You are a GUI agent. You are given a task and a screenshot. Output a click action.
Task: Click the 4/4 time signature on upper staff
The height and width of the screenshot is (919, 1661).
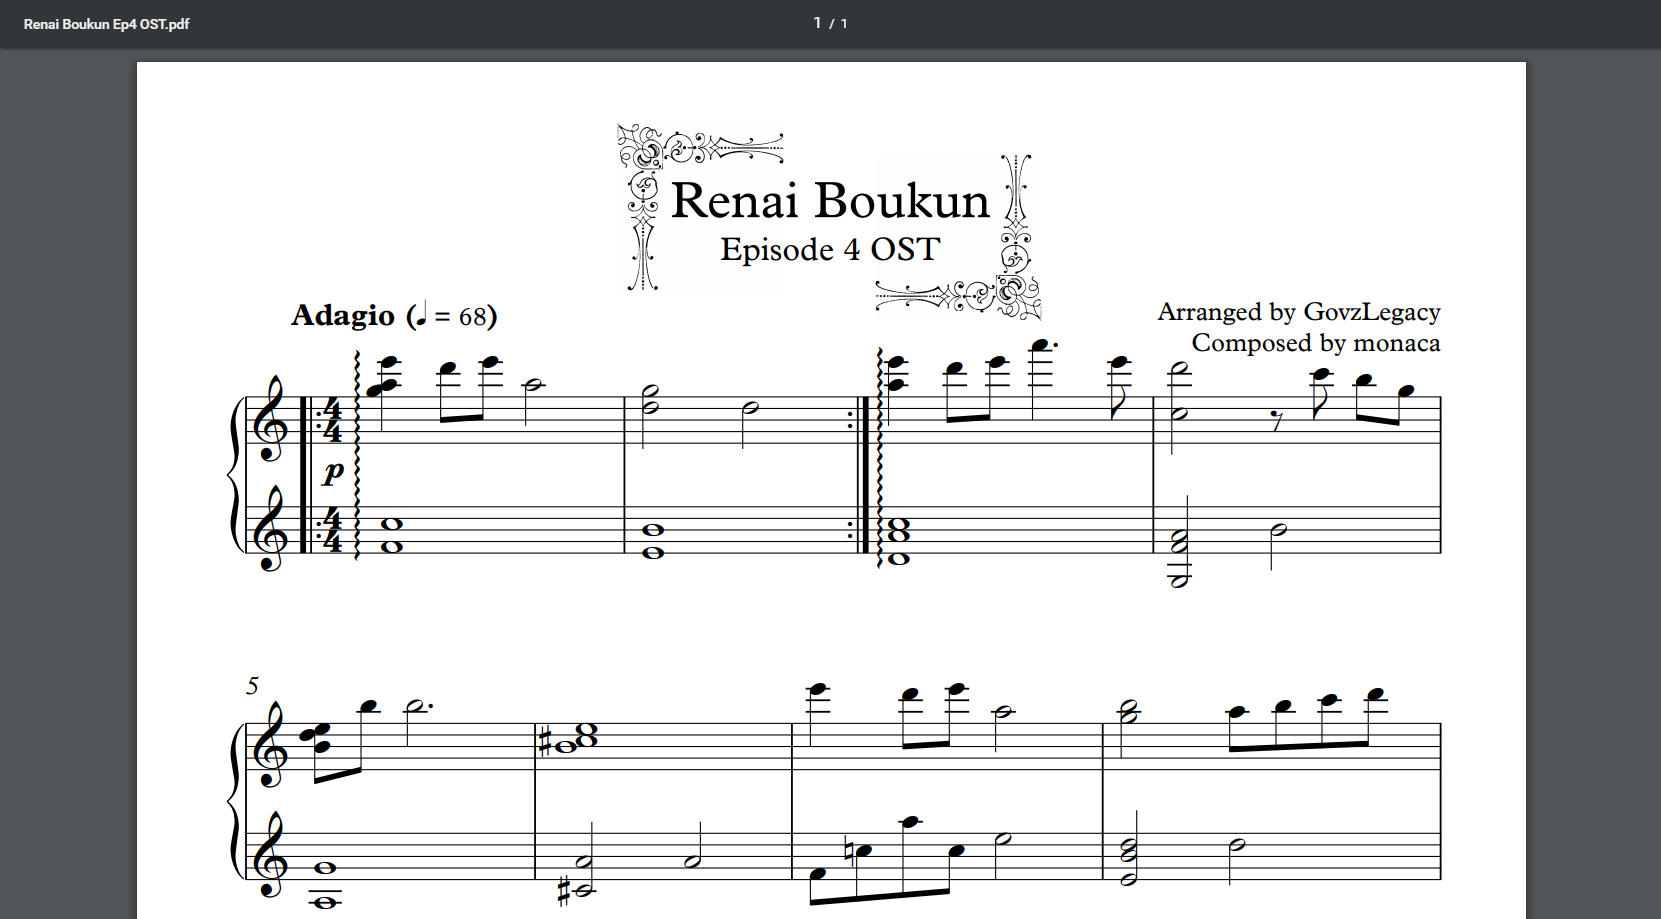pyautogui.click(x=332, y=420)
